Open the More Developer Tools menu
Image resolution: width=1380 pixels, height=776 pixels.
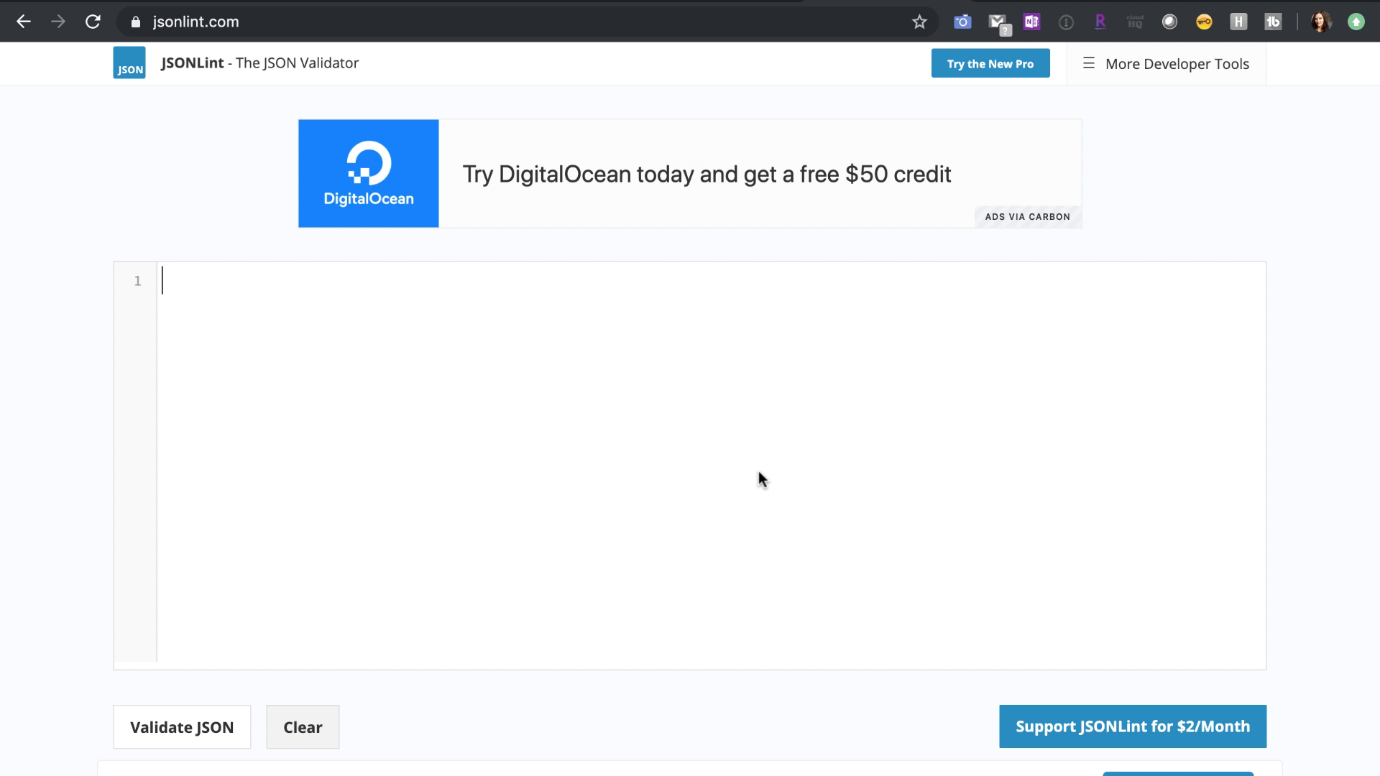(1166, 63)
